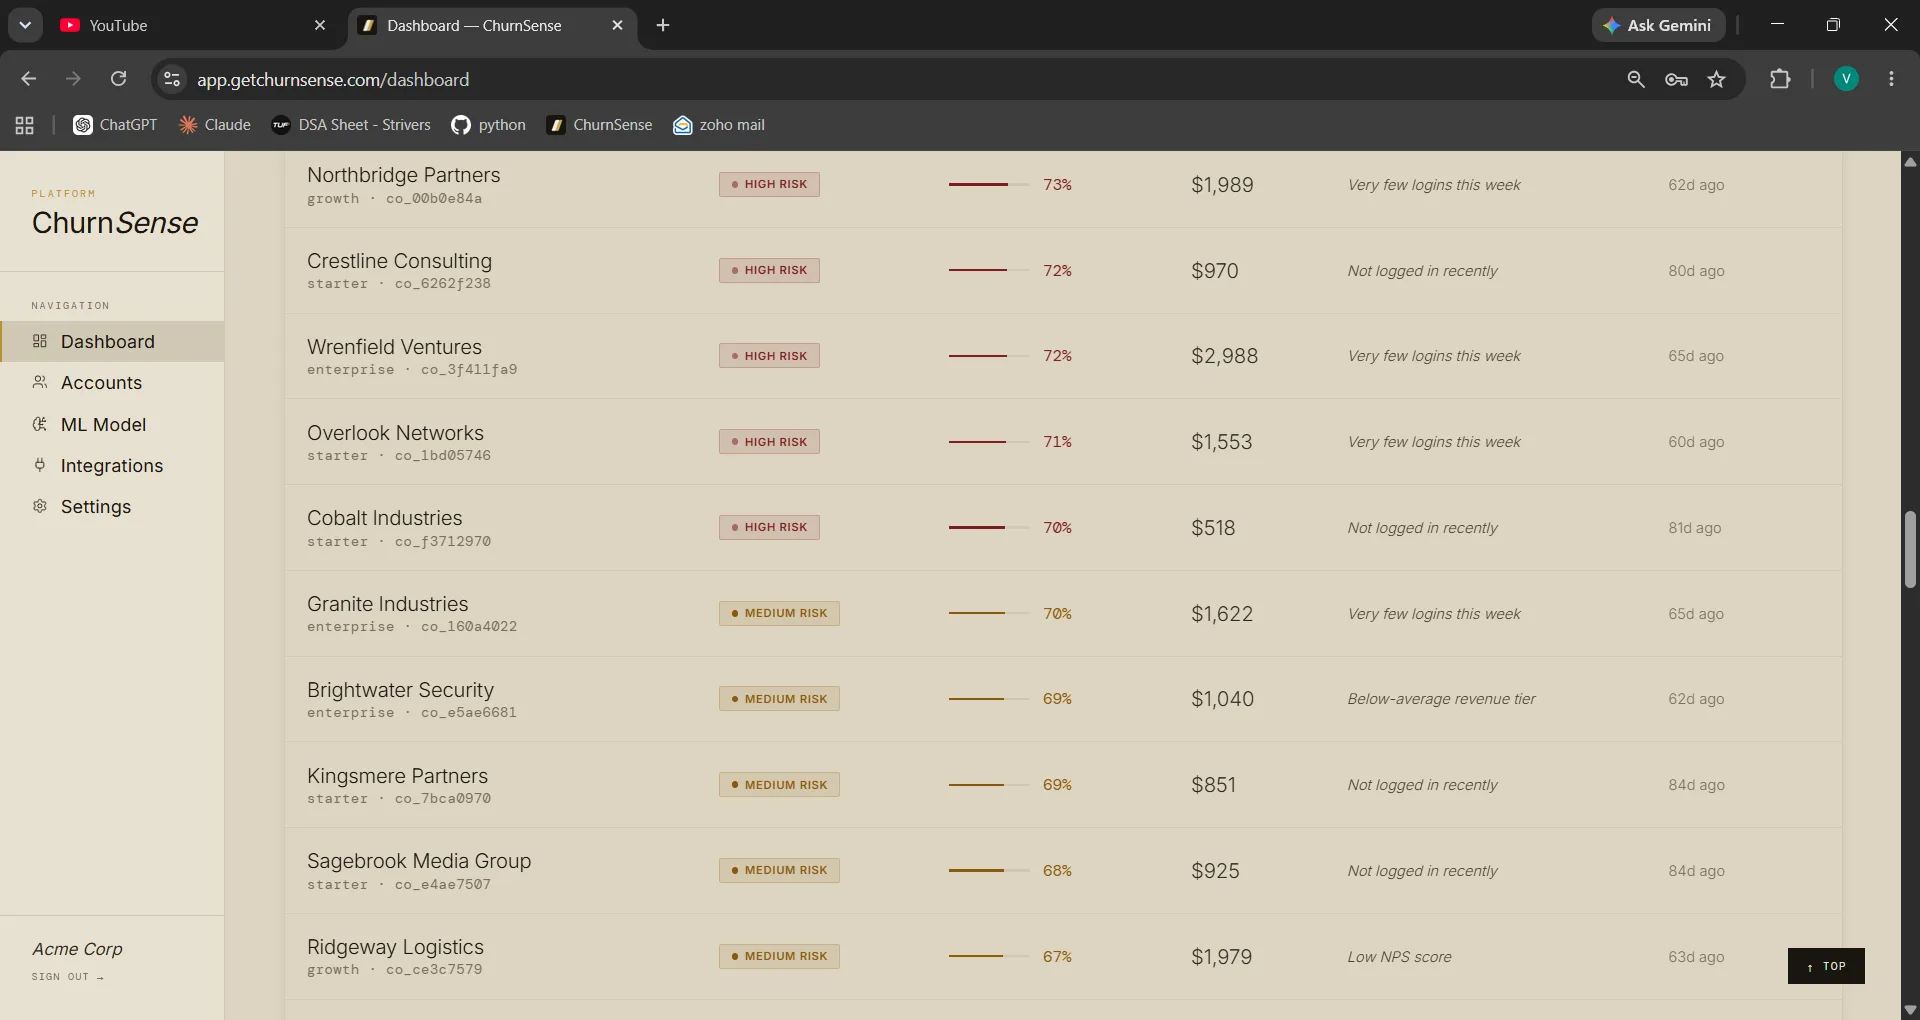Bookmark this page with the star icon
The height and width of the screenshot is (1020, 1920).
[1717, 79]
